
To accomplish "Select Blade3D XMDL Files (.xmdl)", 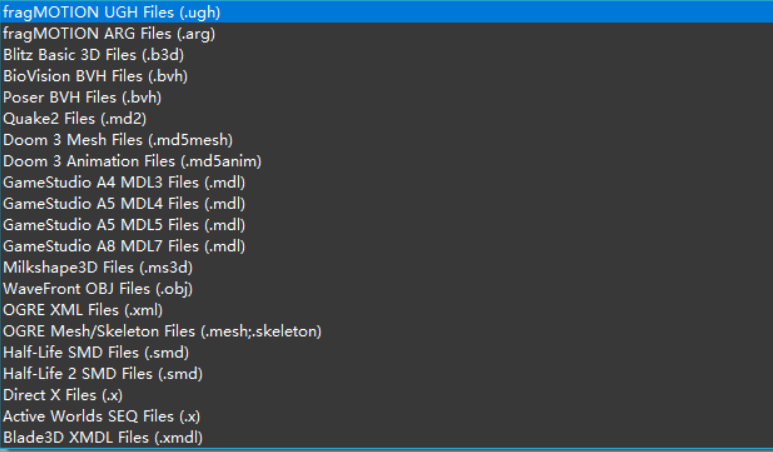I will (386, 437).
